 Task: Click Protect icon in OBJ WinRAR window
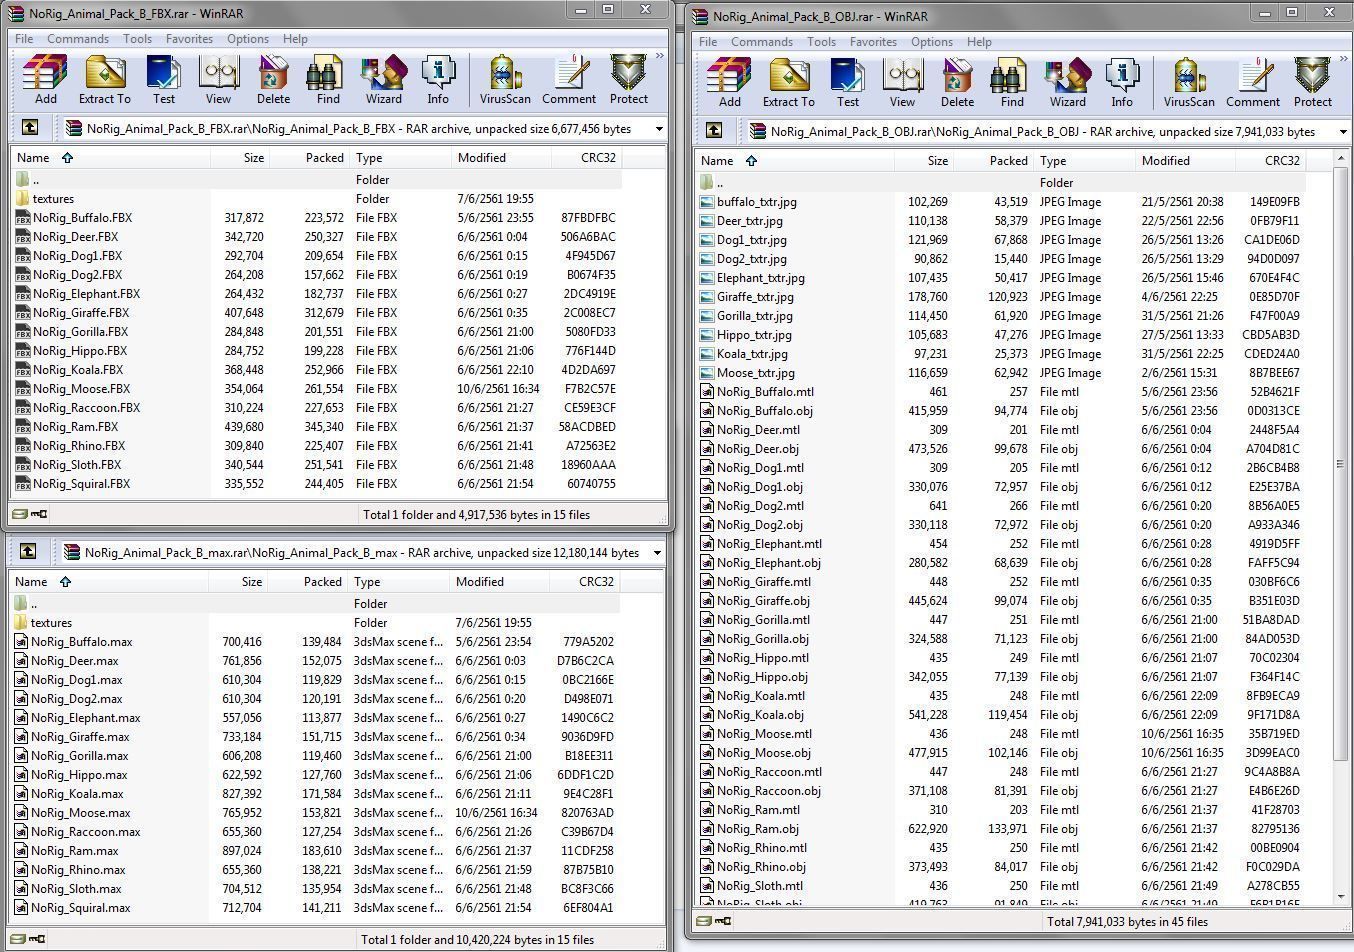[1312, 83]
